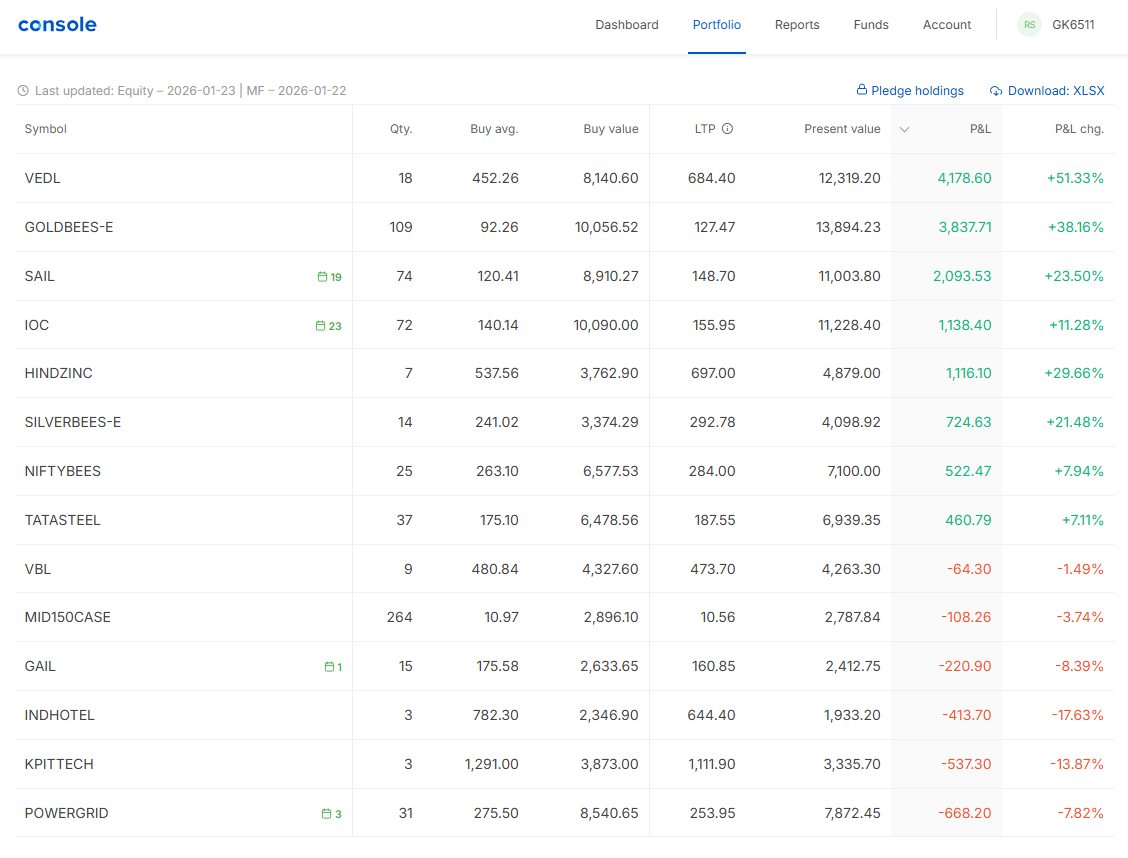Sort by the P&L chg. column header
The width and height of the screenshot is (1128, 858).
(1079, 129)
